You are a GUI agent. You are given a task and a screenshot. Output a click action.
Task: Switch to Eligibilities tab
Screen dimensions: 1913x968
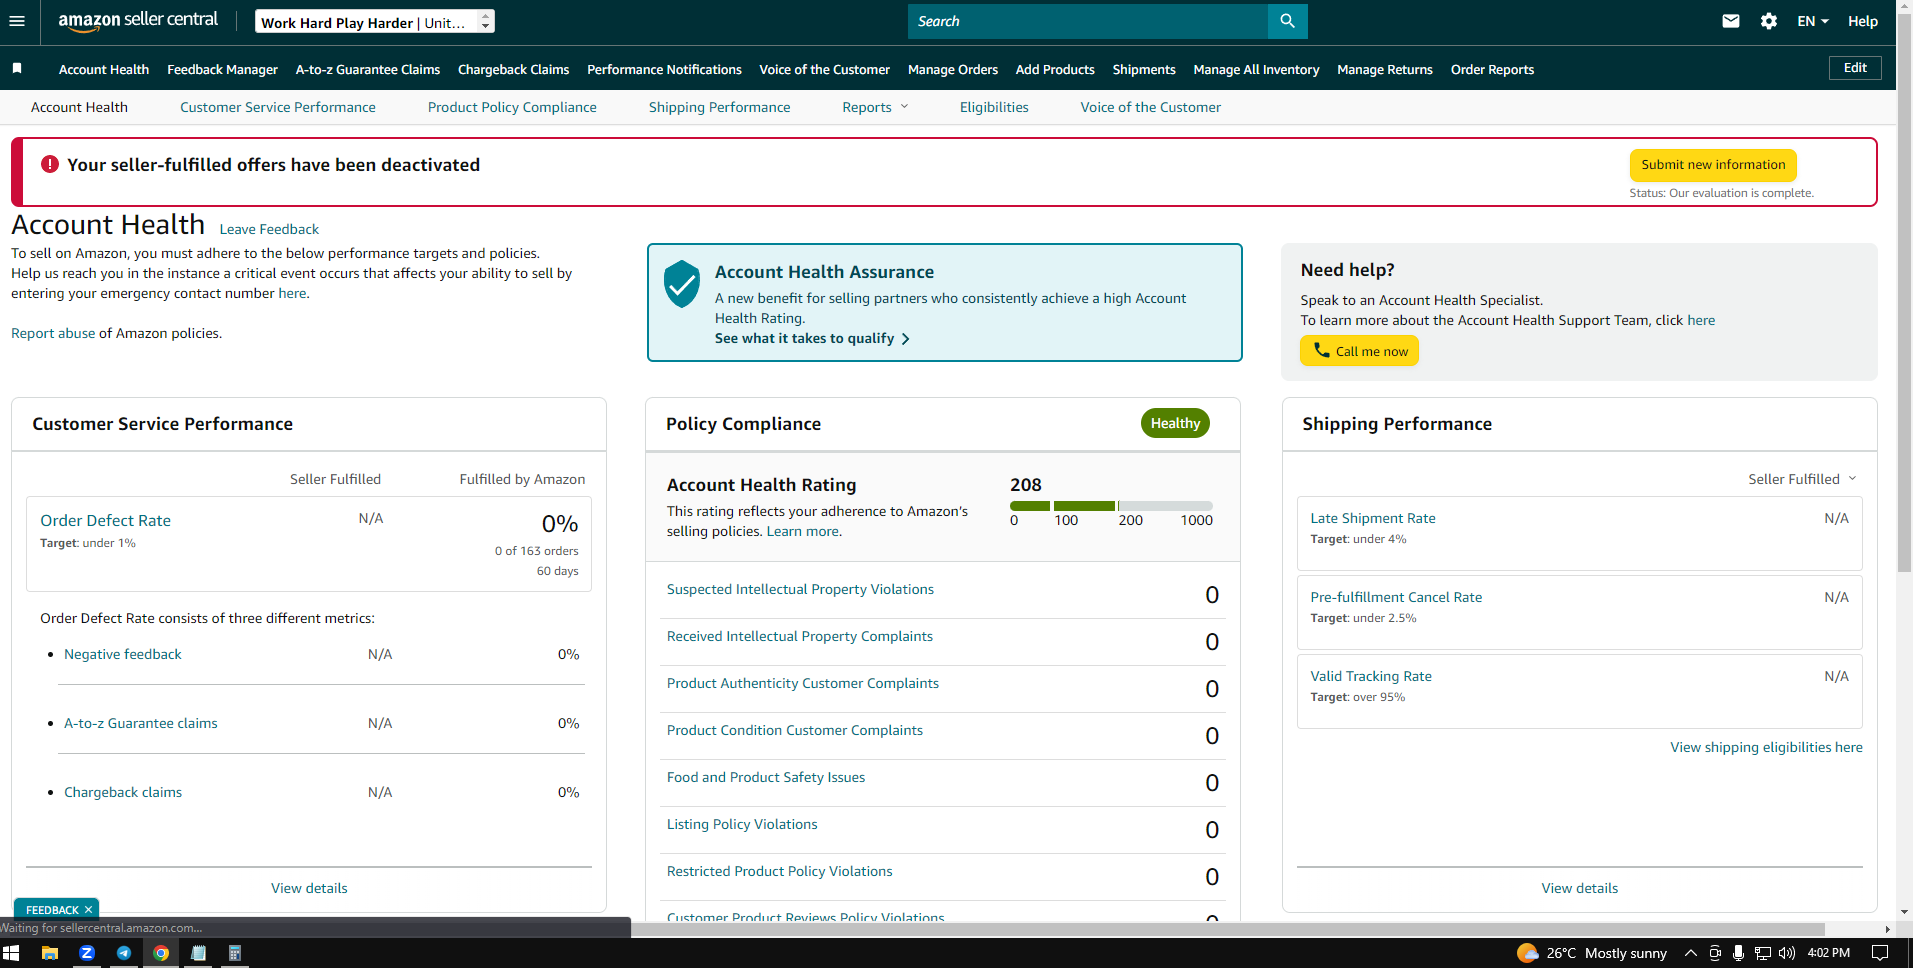point(994,107)
